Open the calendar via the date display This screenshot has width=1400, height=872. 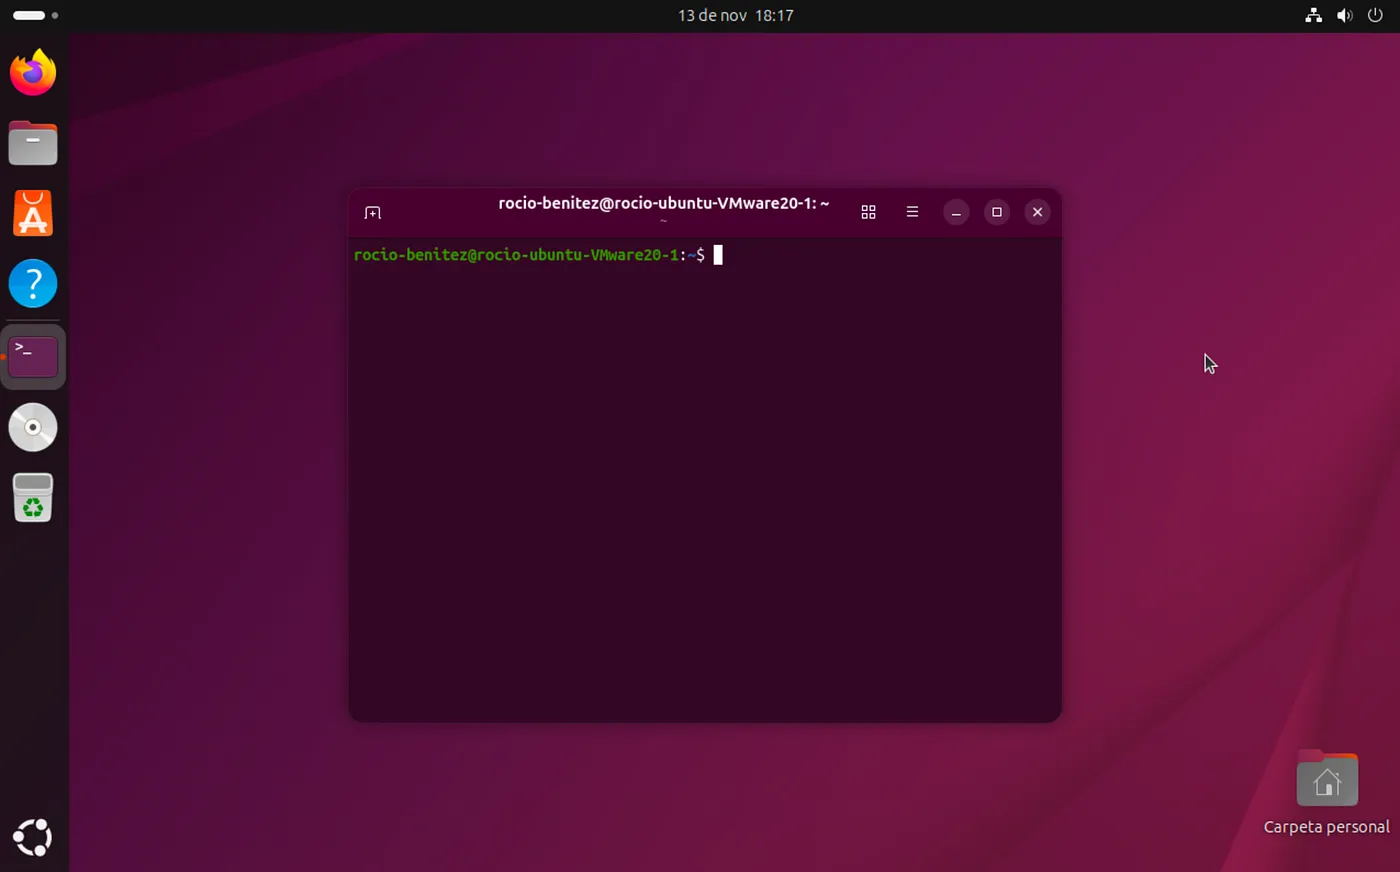(735, 15)
